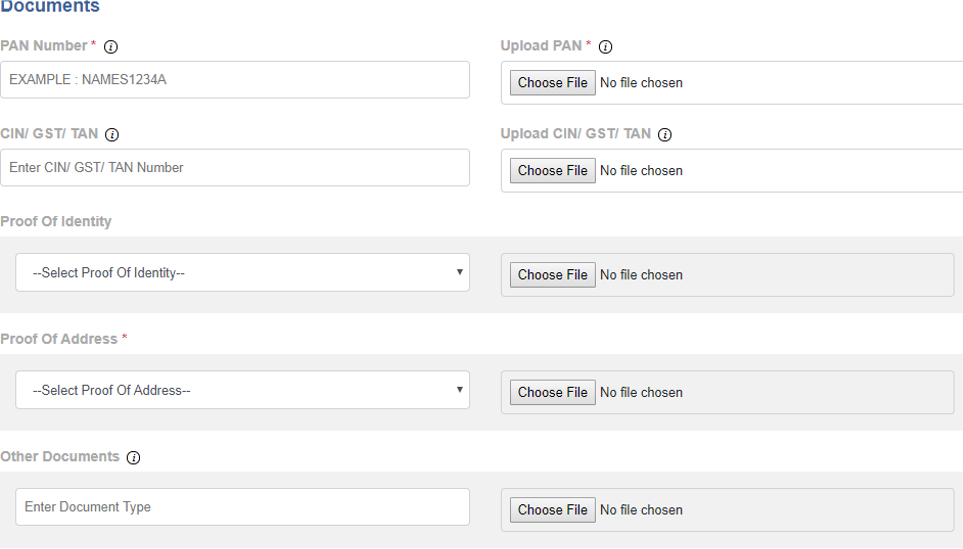Open the Select Proof Of Address dropdown
963x549 pixels.
pos(241,390)
